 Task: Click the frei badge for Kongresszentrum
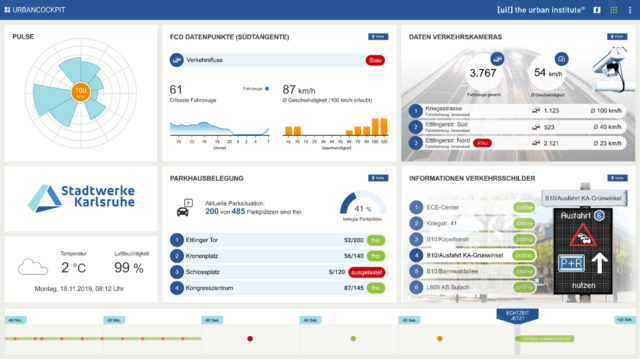pos(376,288)
